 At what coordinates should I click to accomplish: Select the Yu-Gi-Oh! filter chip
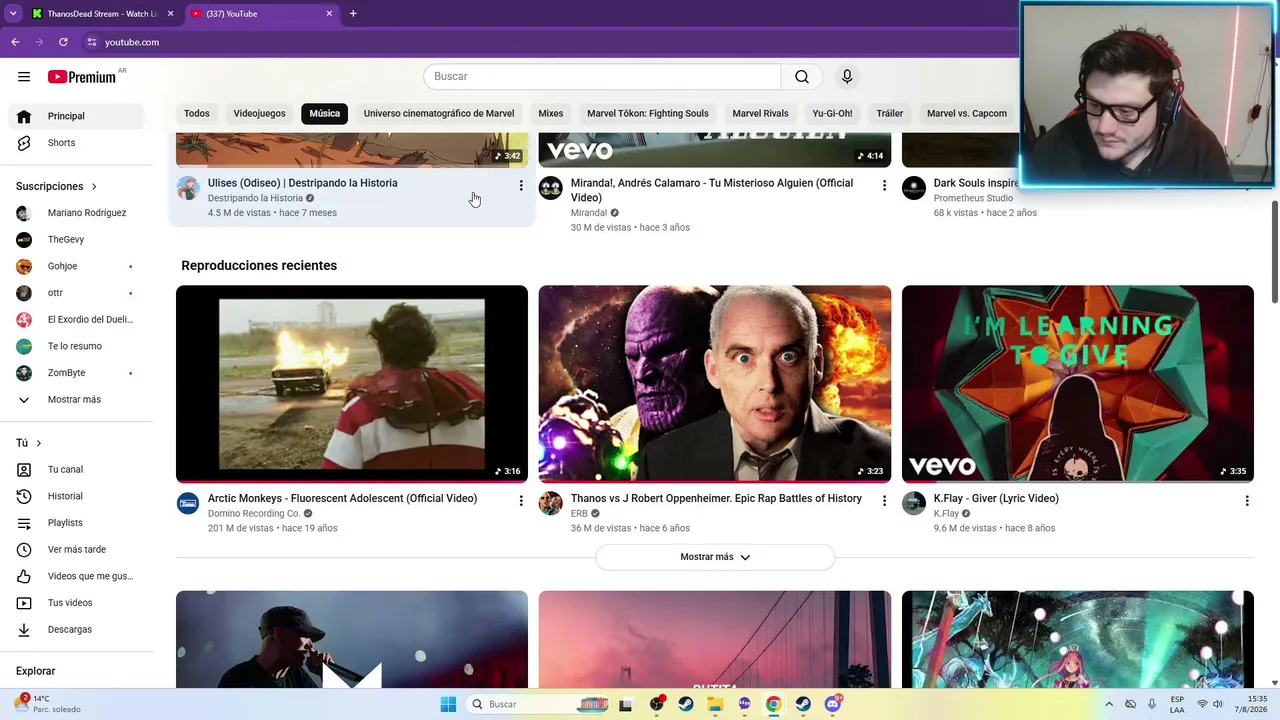tap(833, 114)
